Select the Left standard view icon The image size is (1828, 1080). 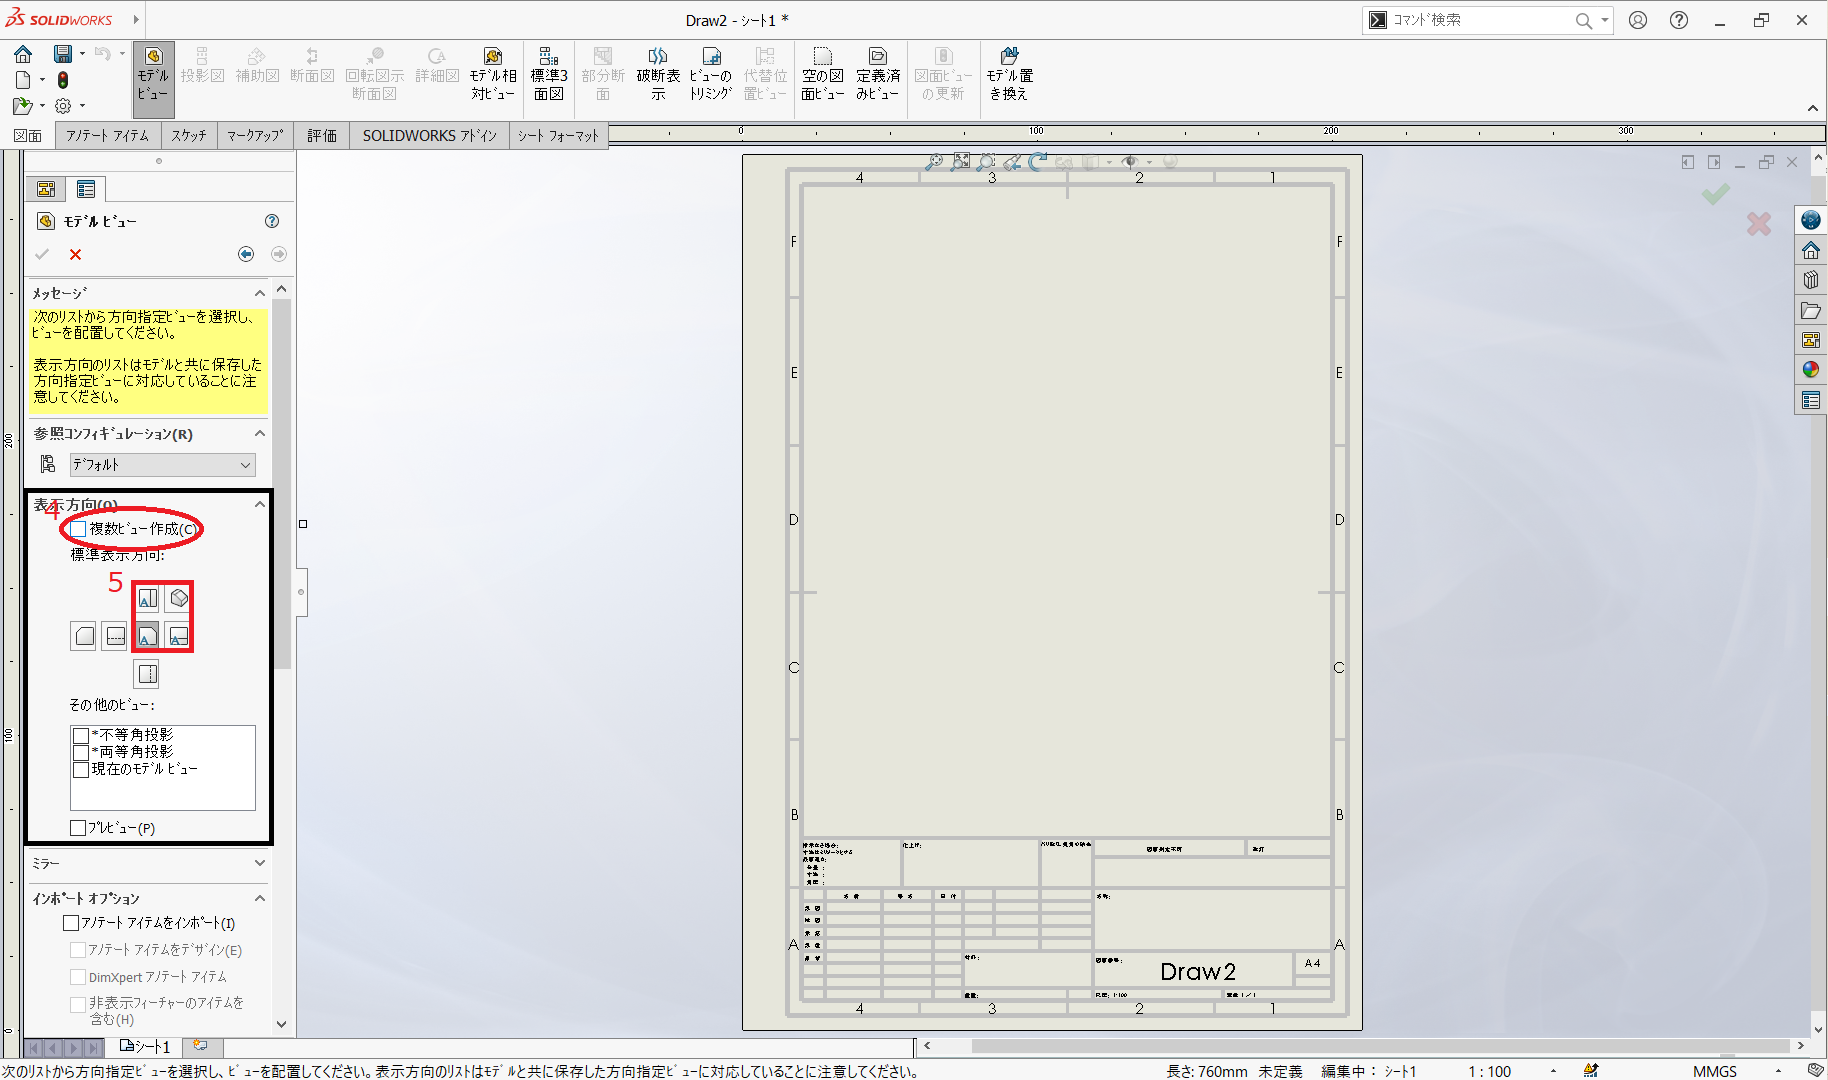116,636
